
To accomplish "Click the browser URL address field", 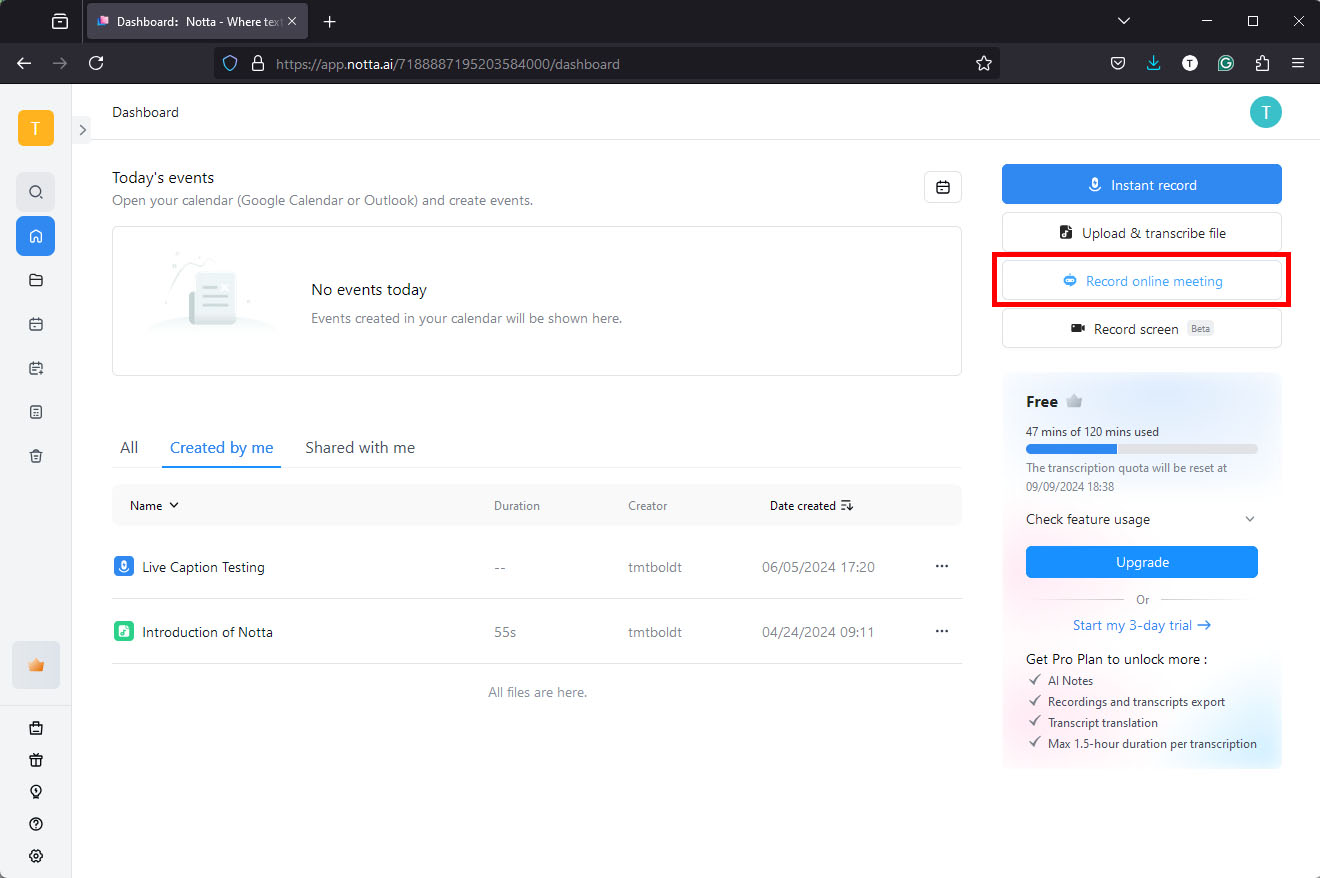I will pyautogui.click(x=607, y=63).
